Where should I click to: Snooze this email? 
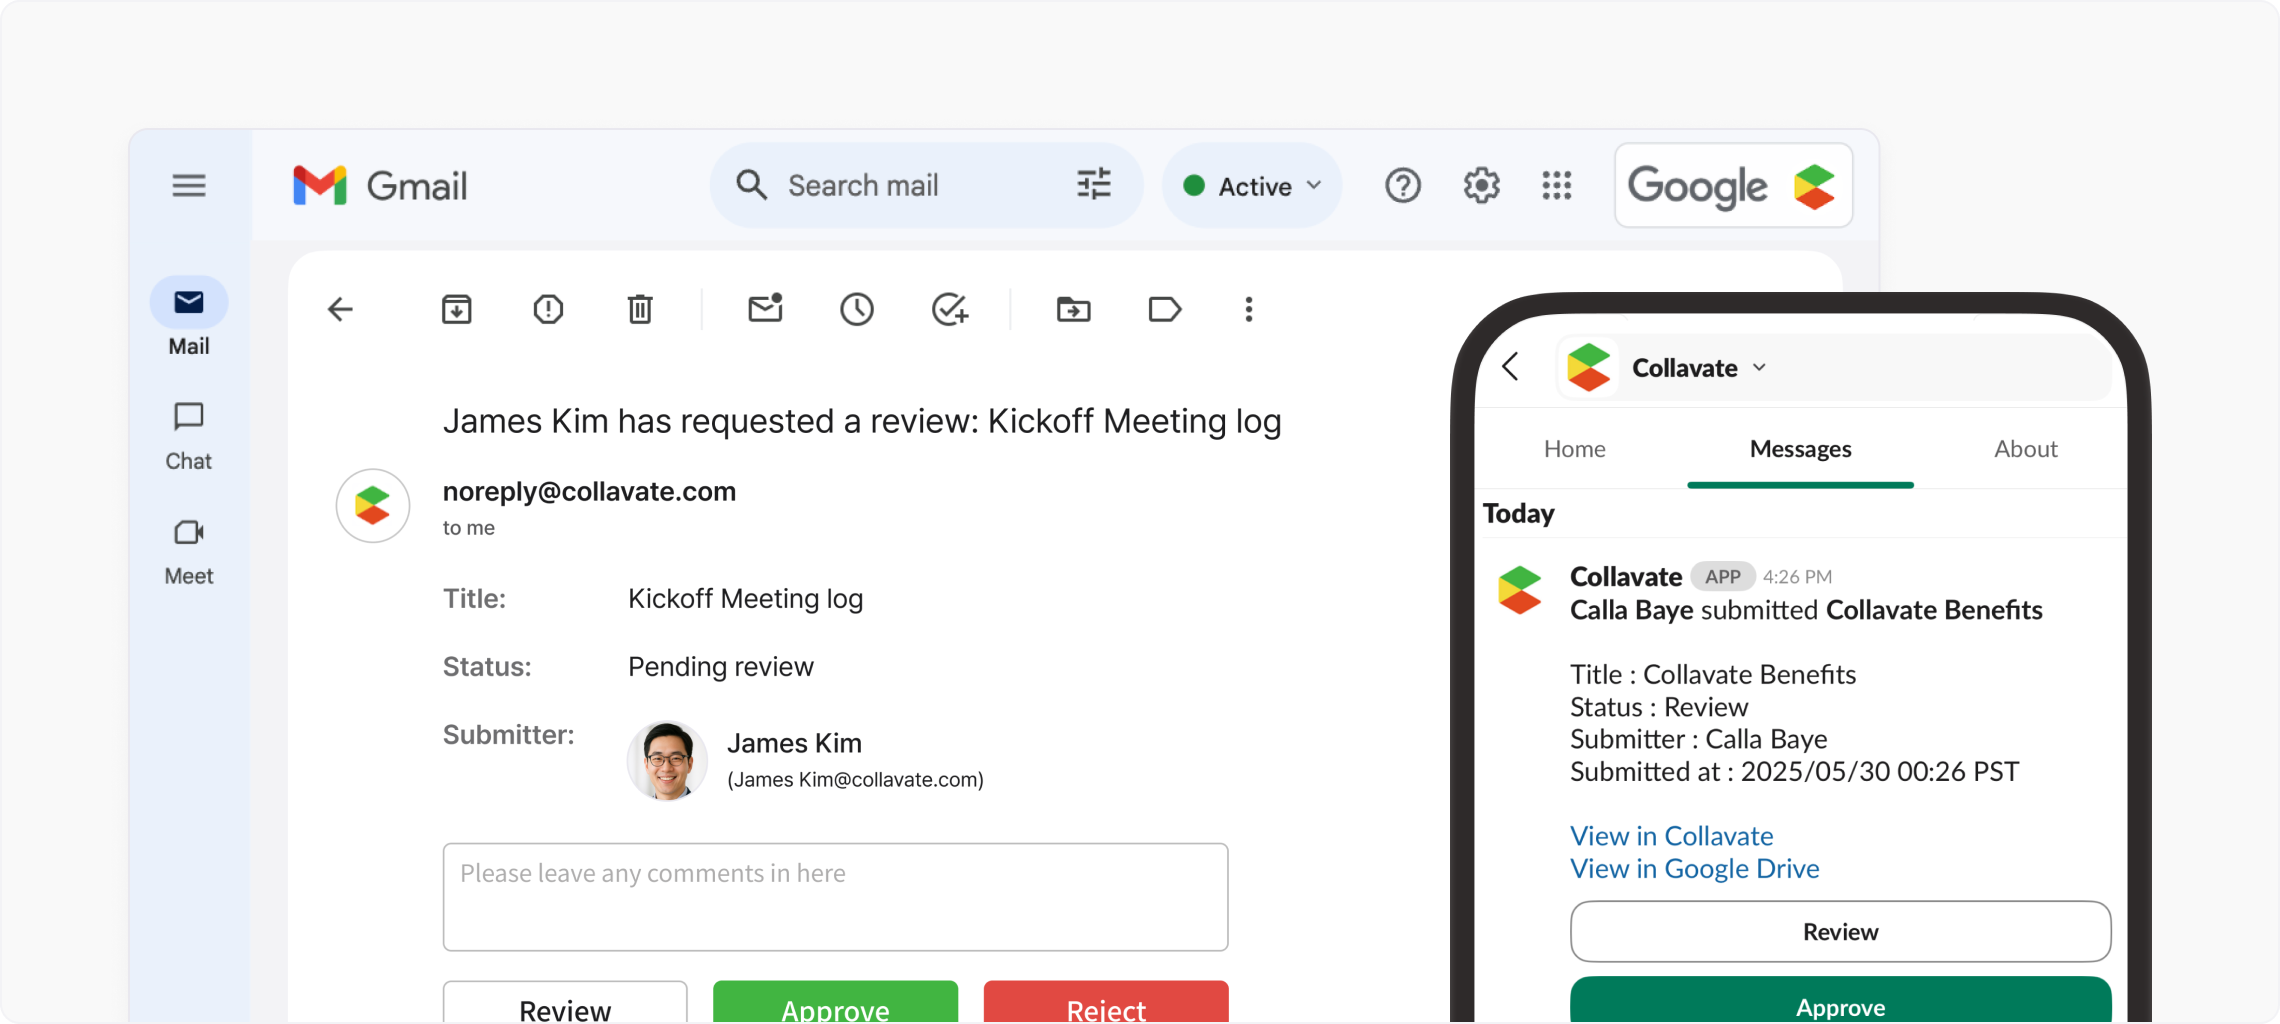(x=856, y=310)
